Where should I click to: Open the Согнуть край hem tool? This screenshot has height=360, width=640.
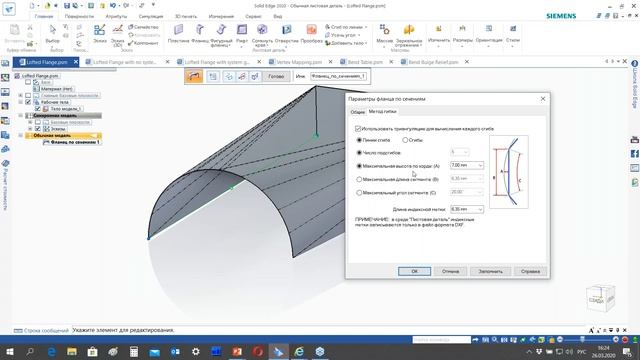[x=262, y=35]
